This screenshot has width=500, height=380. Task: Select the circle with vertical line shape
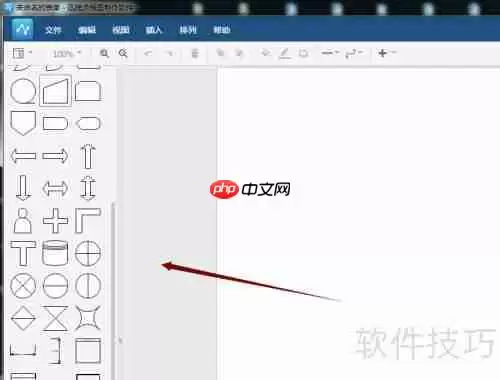(88, 286)
